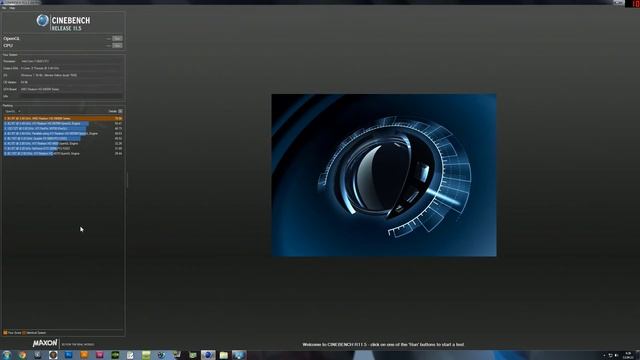
Task: Open the Windows Start menu
Action: tap(7, 355)
